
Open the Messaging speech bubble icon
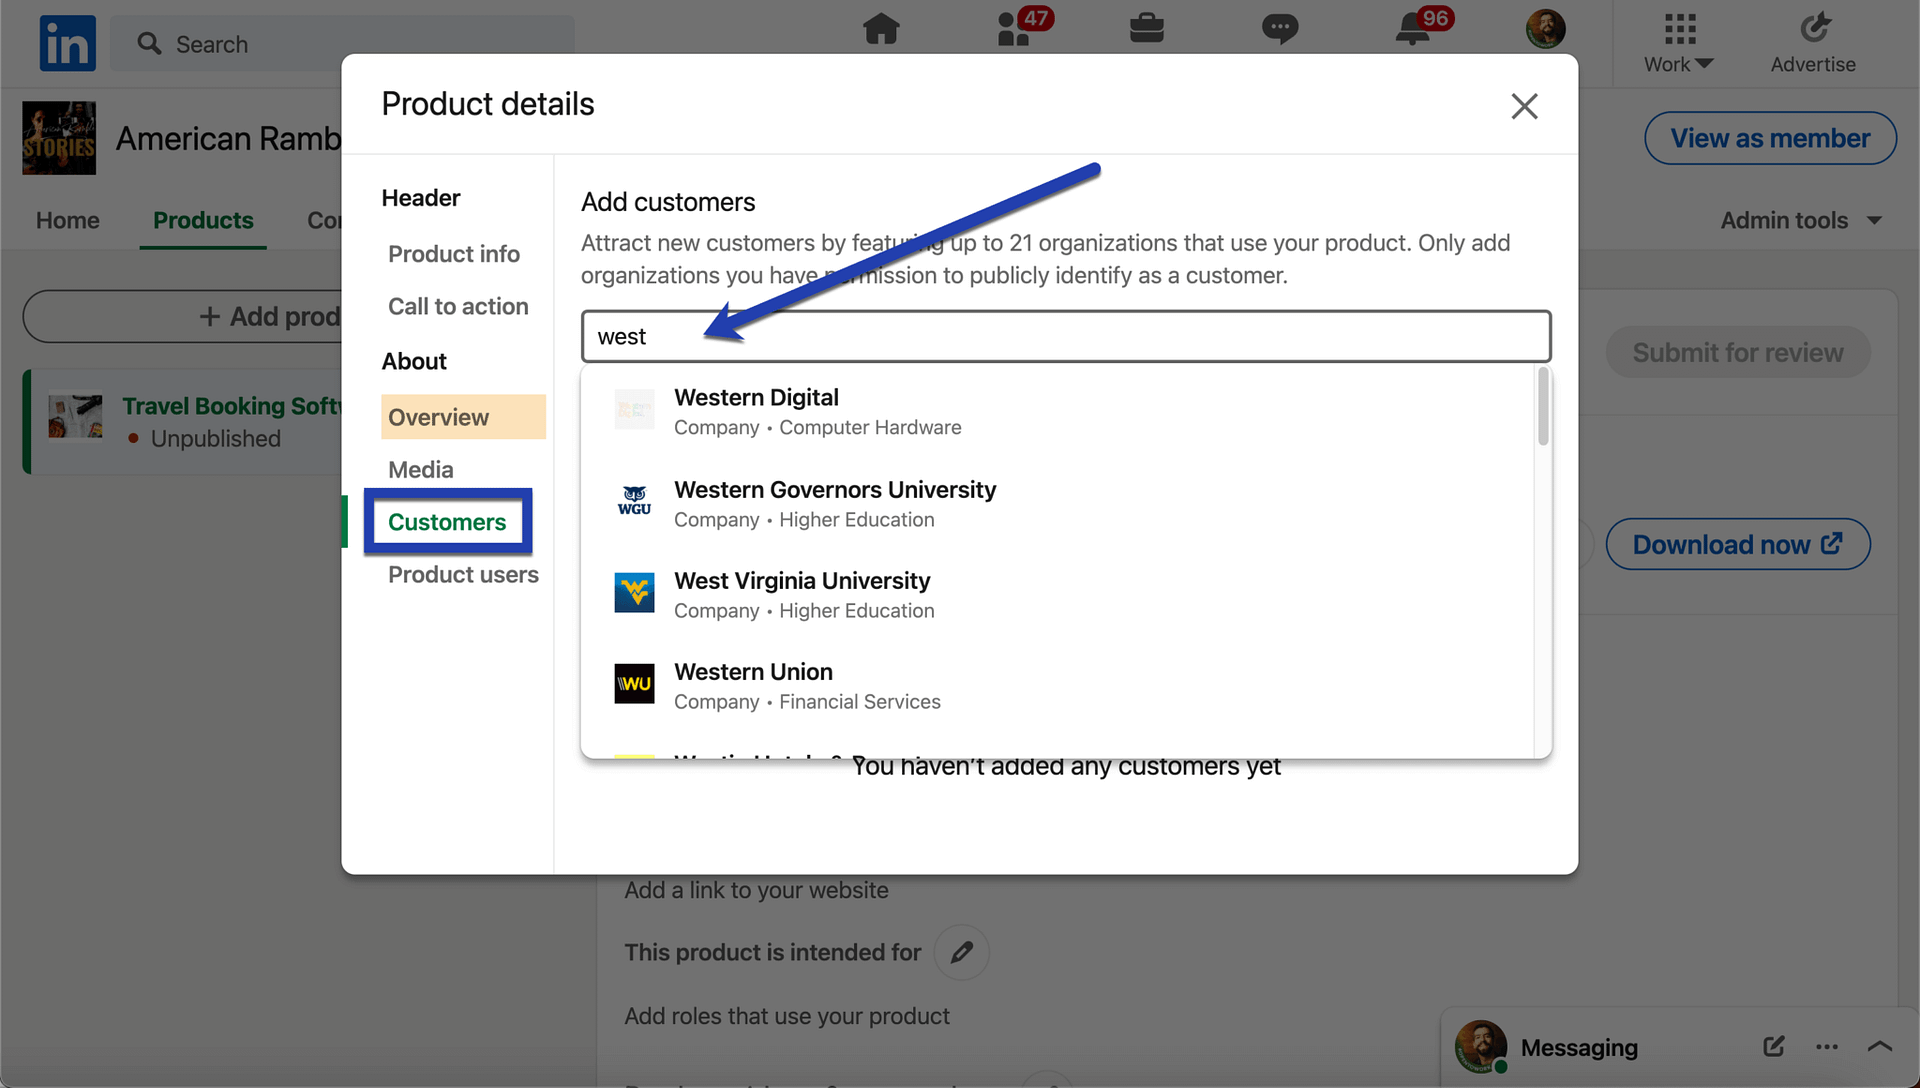click(x=1280, y=28)
